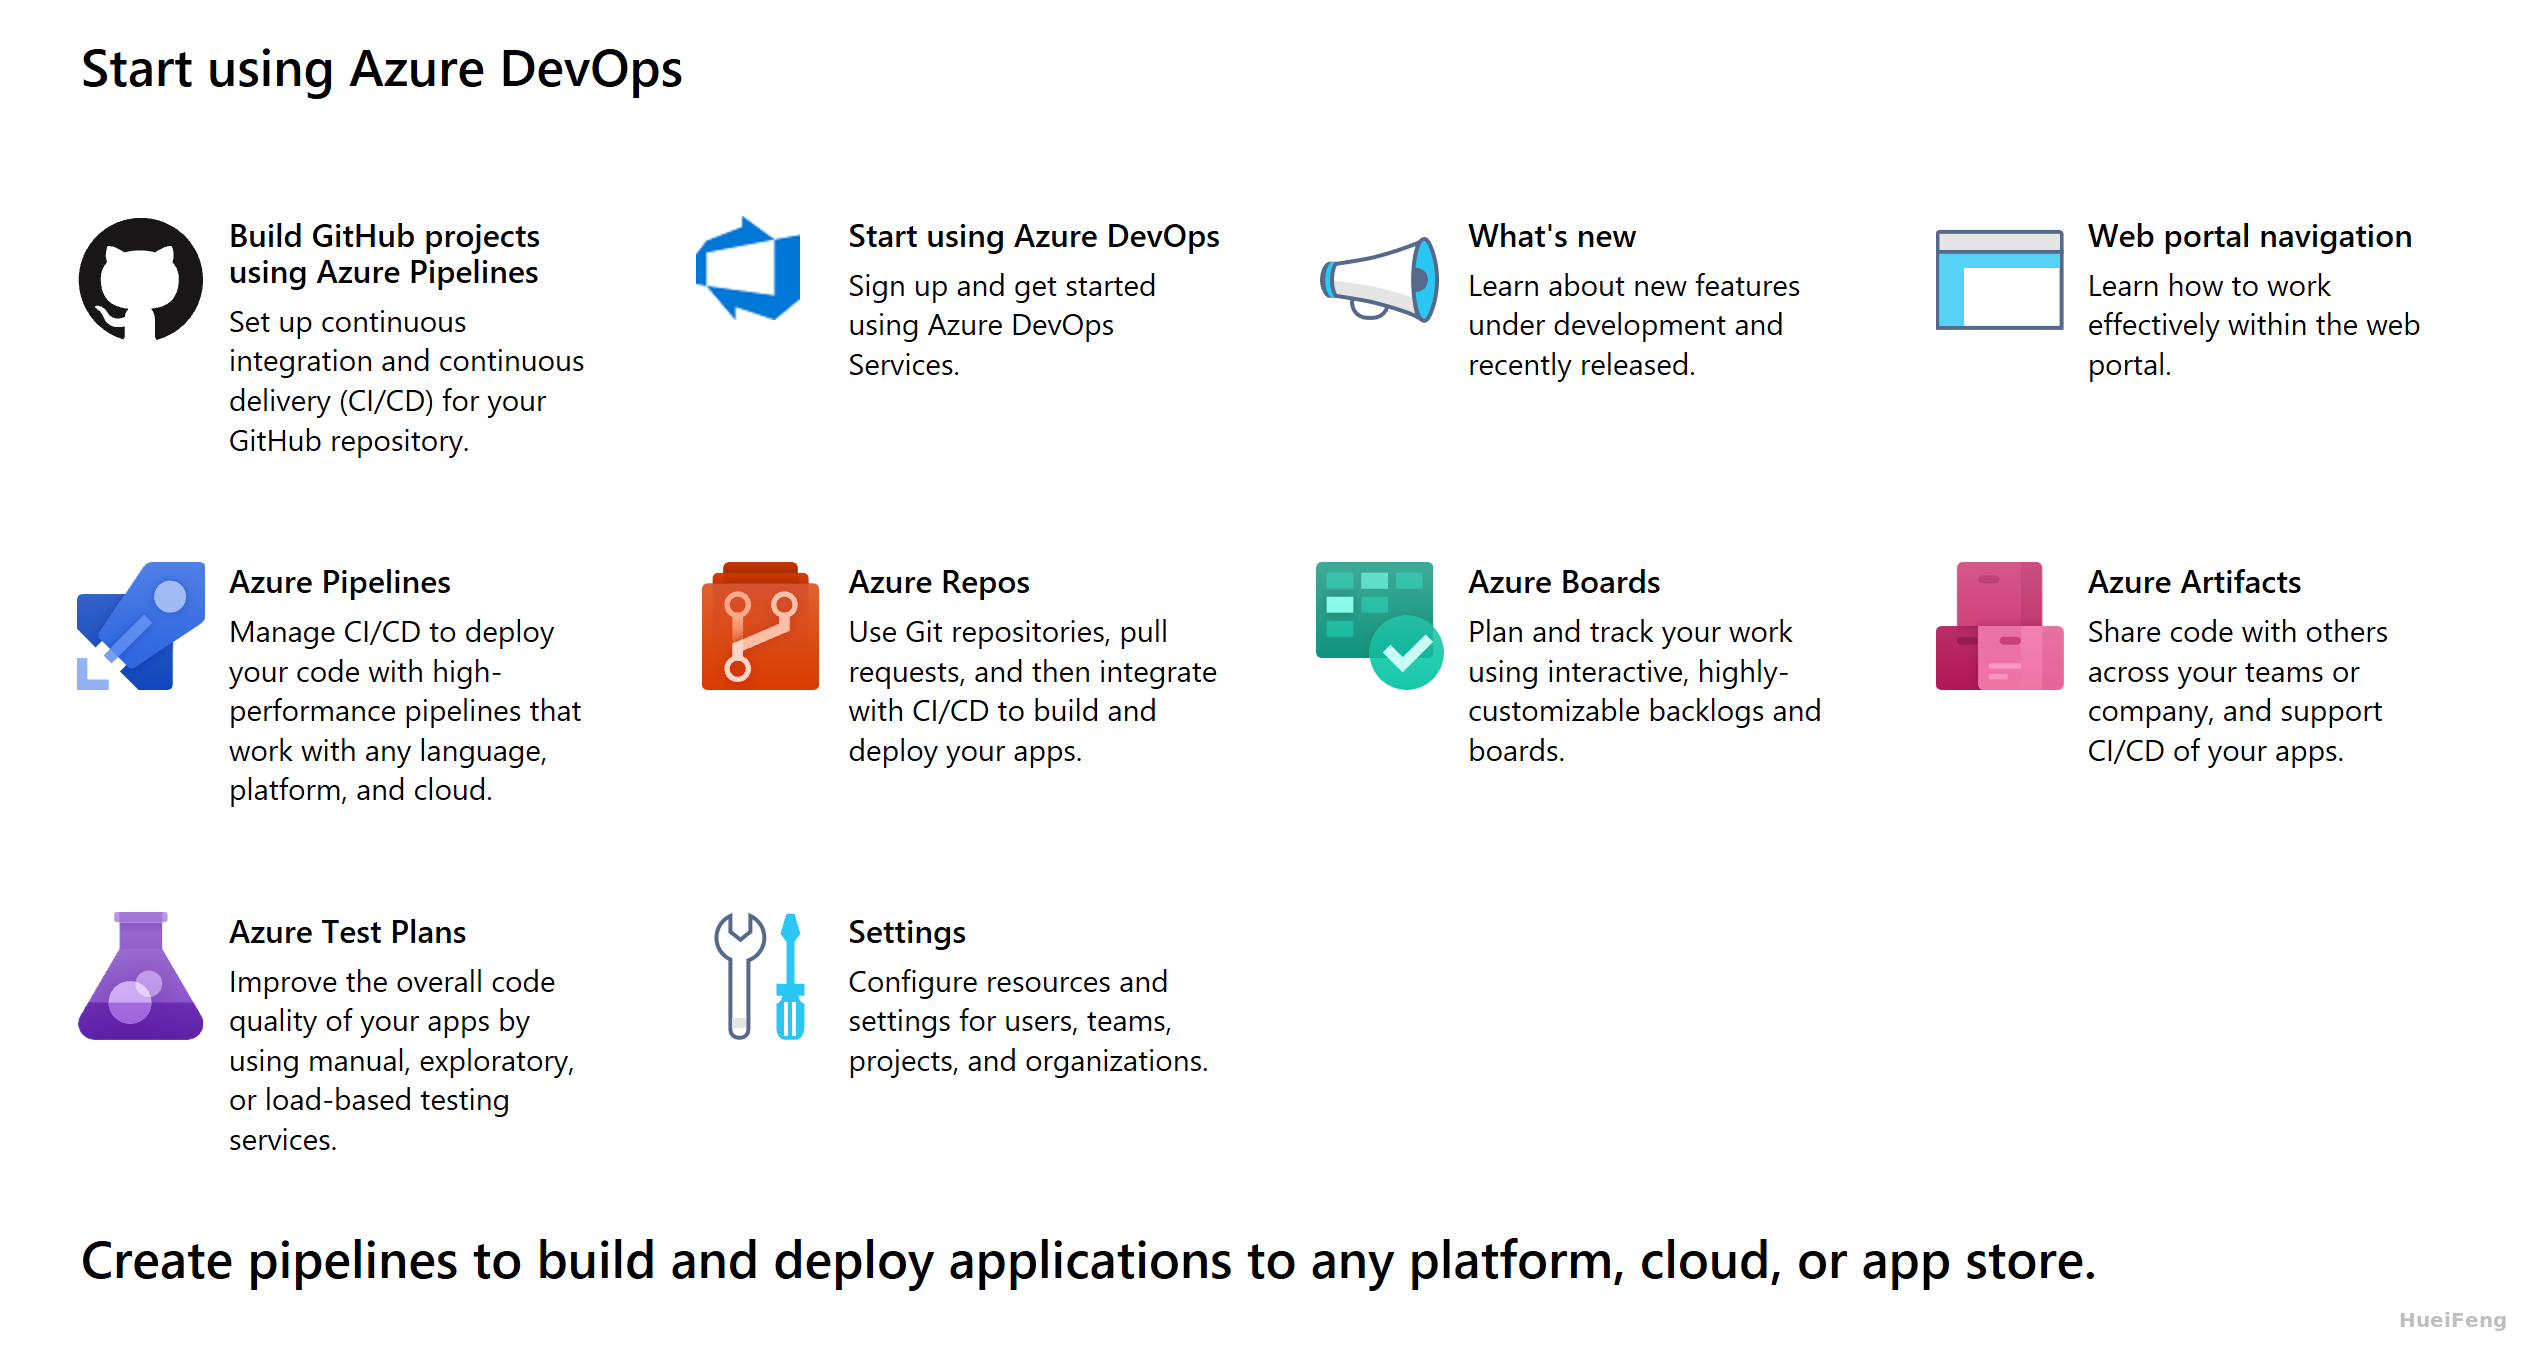2521x1345 pixels.
Task: Click 'Manage CI/CD to deploy your code' text
Action: pyautogui.click(x=405, y=711)
